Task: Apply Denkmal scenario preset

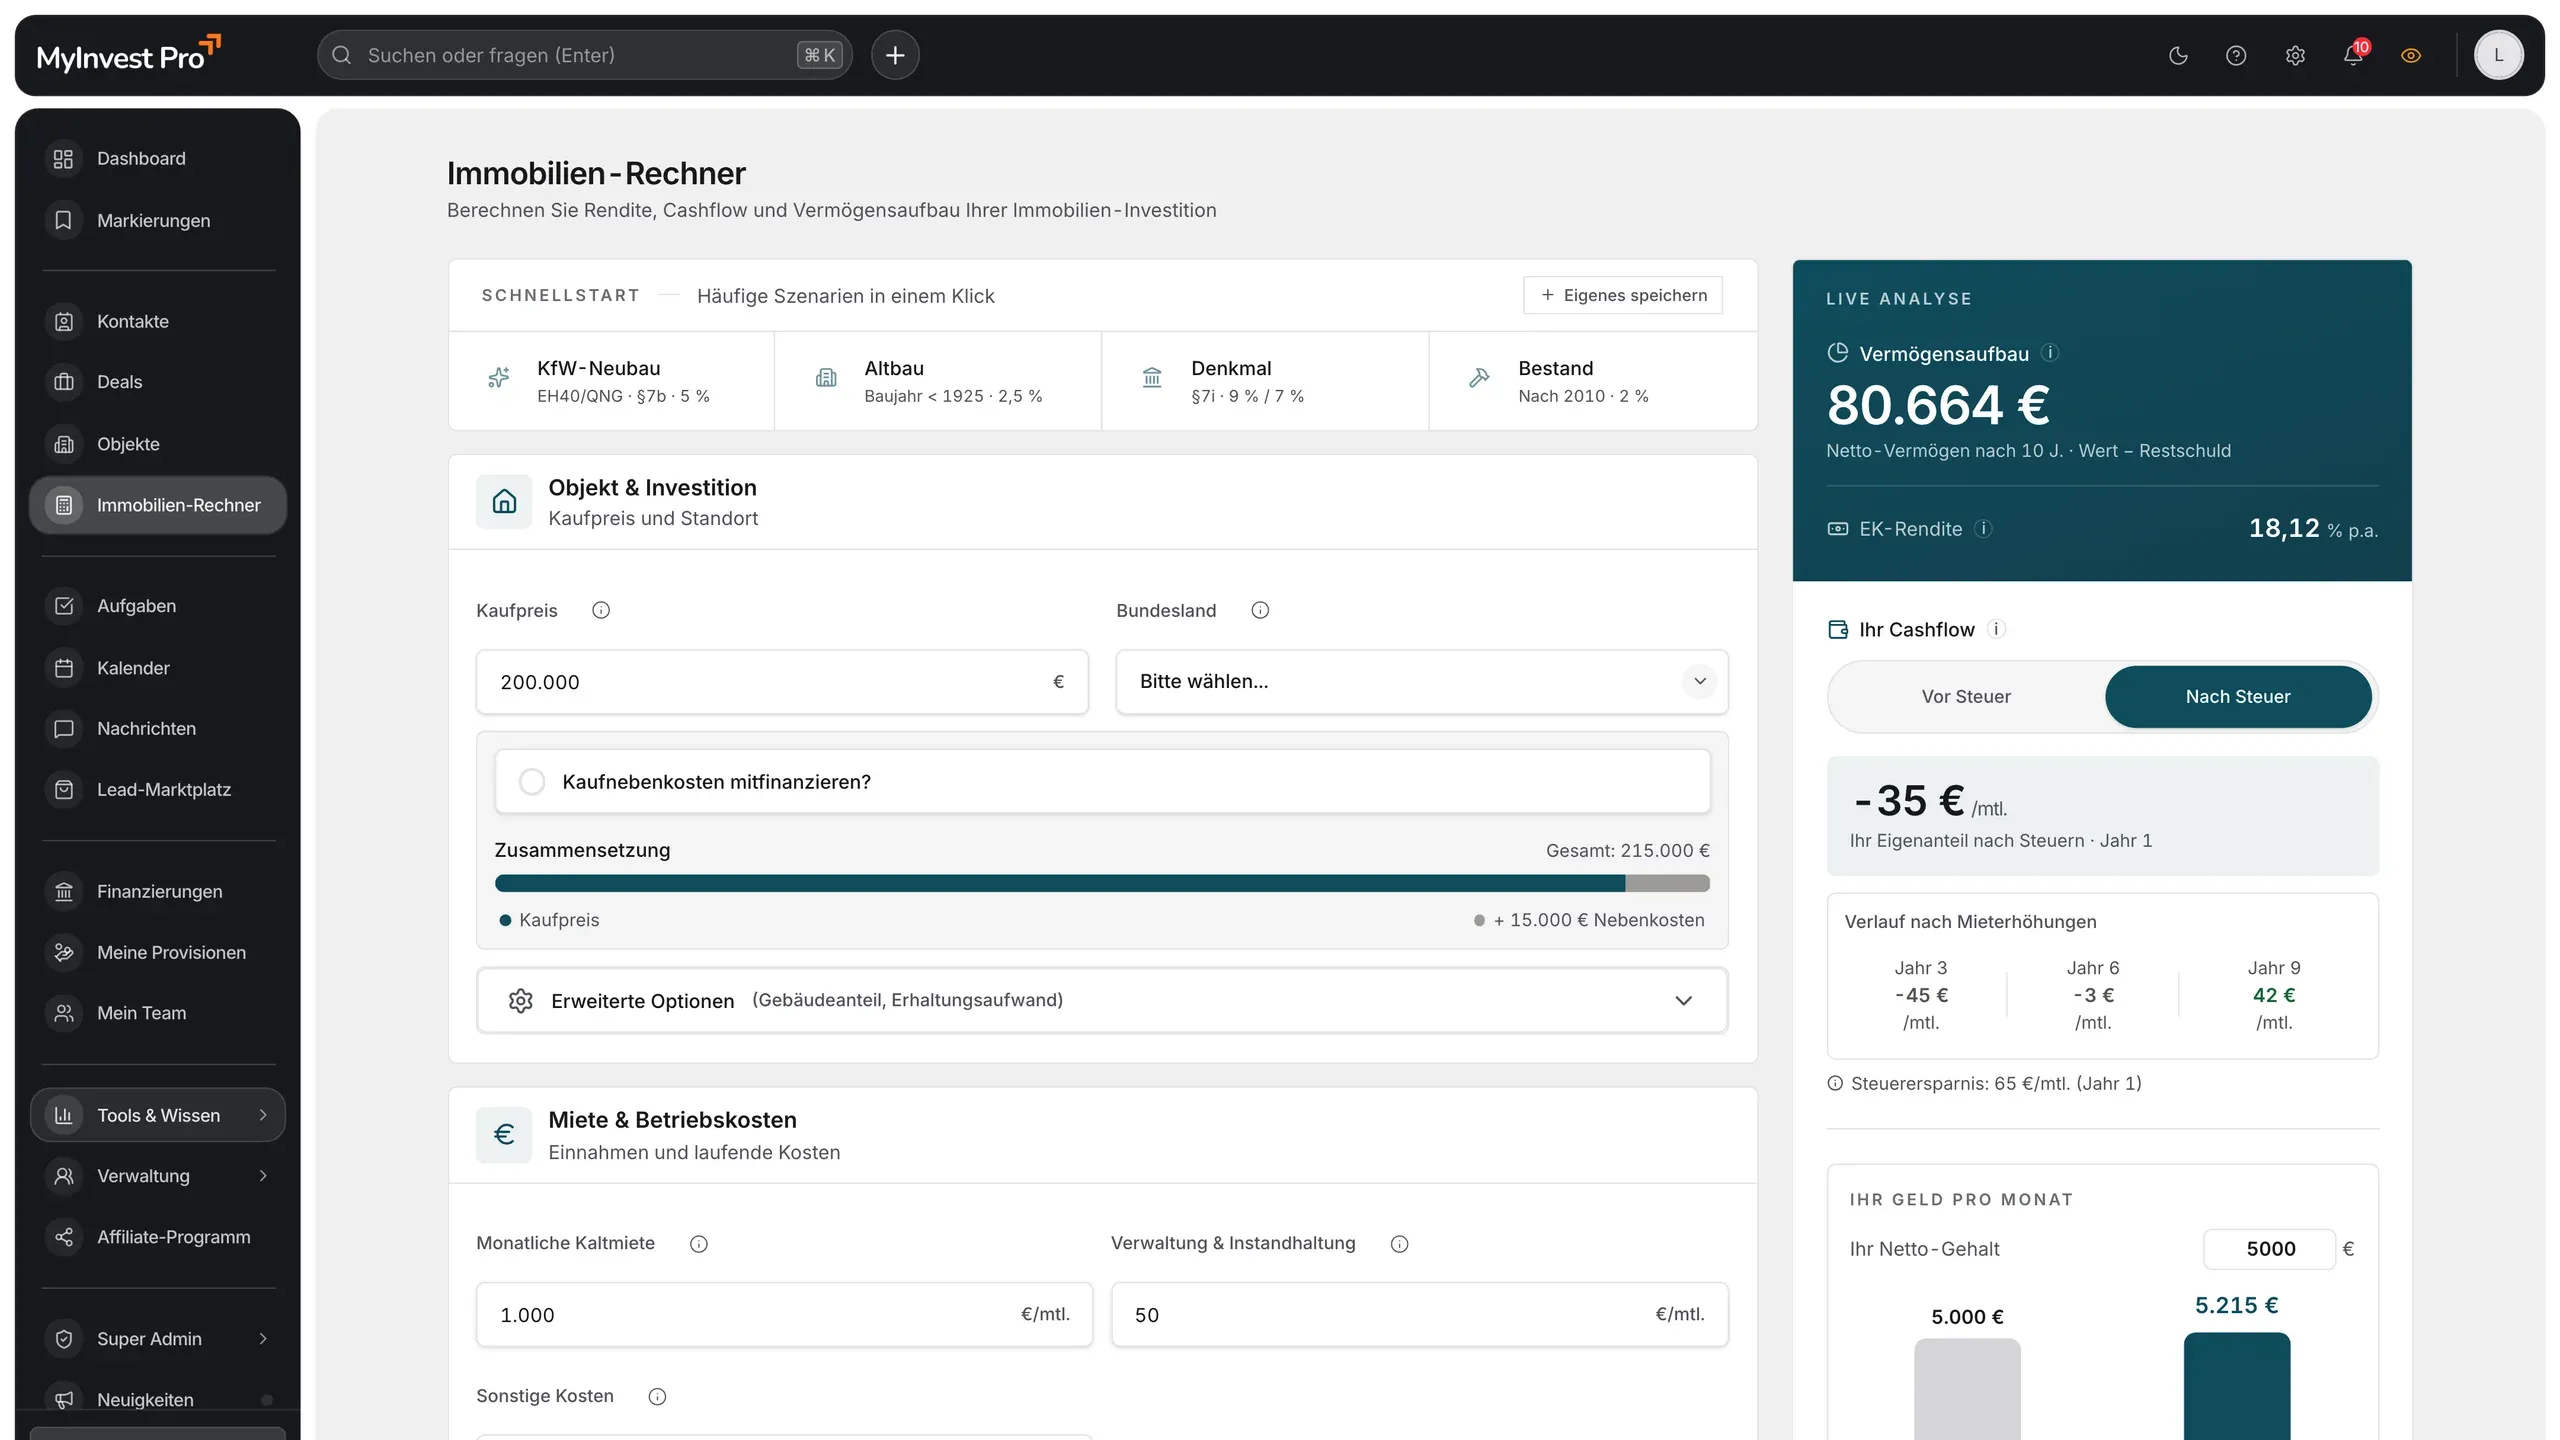Action: point(1265,381)
